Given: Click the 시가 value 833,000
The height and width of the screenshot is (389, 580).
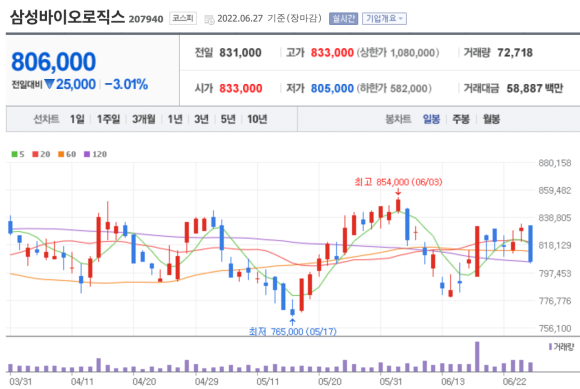Looking at the screenshot, I should (x=241, y=88).
